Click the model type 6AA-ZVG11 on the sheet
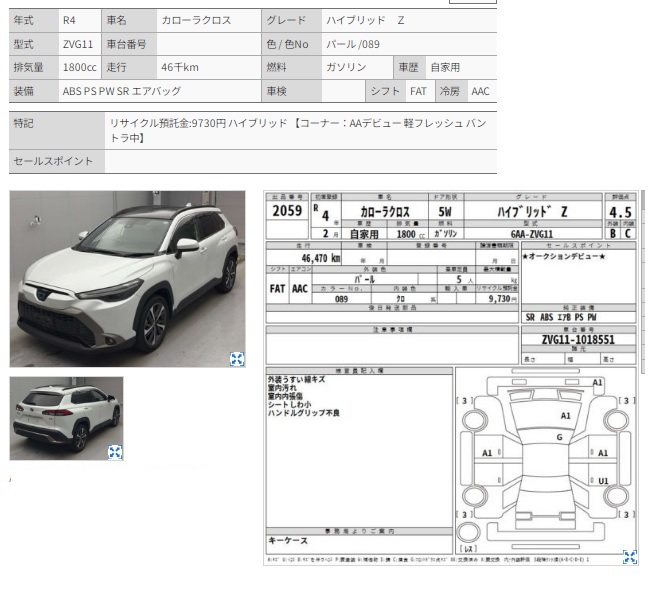649x600 pixels. [x=531, y=234]
